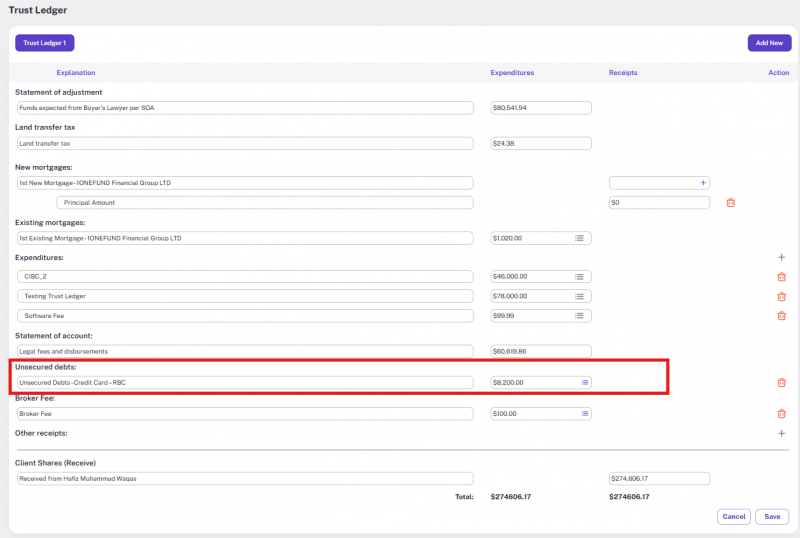Delete the Software Fee row
Viewport: 800px width, 538px height.
781,316
